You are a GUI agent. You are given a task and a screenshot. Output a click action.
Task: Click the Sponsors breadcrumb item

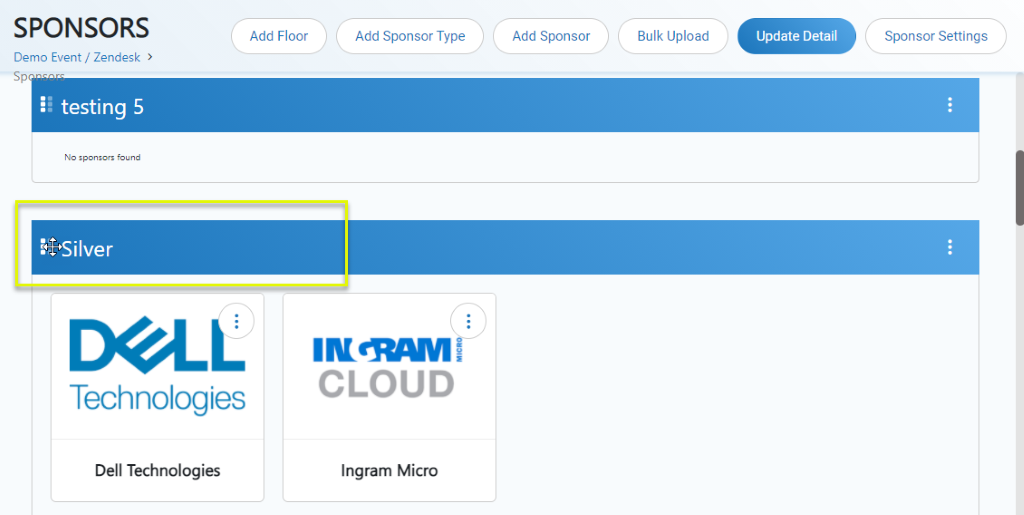[39, 76]
